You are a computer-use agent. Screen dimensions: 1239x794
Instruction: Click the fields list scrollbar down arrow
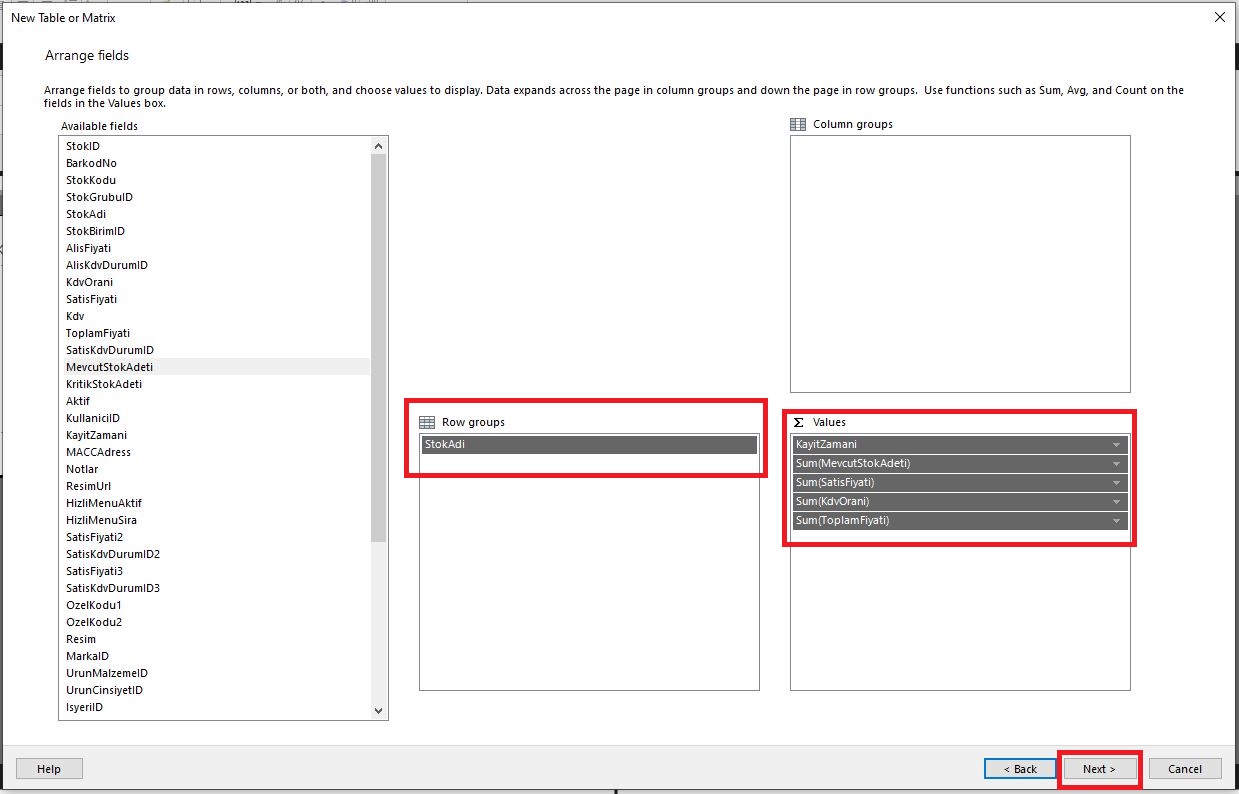378,710
